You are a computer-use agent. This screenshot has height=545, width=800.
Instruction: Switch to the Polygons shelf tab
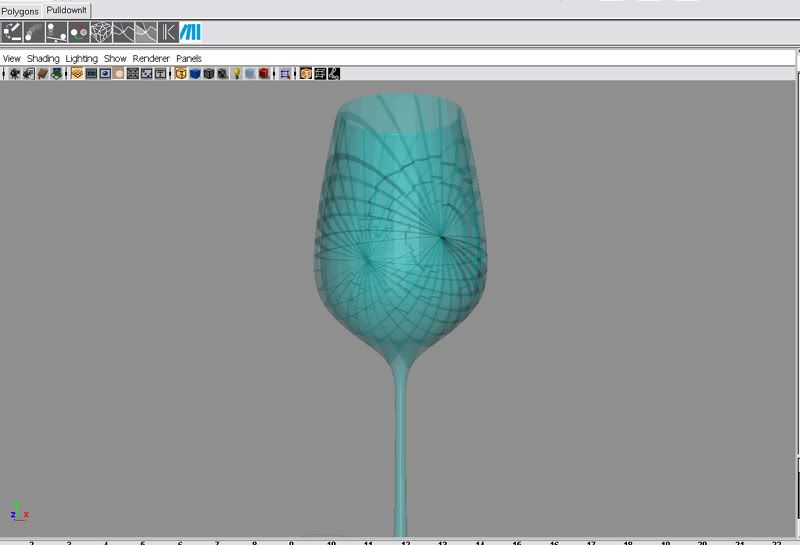(x=20, y=11)
